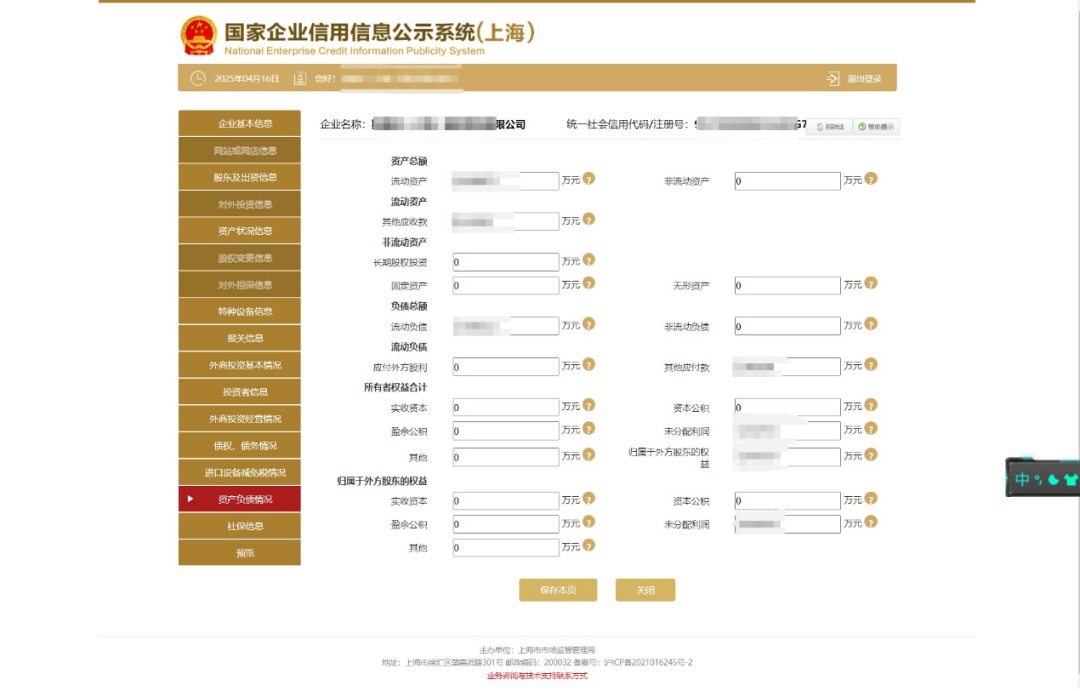
Task: Click help icon for 流动资产 under 资产总额
Action: click(588, 179)
